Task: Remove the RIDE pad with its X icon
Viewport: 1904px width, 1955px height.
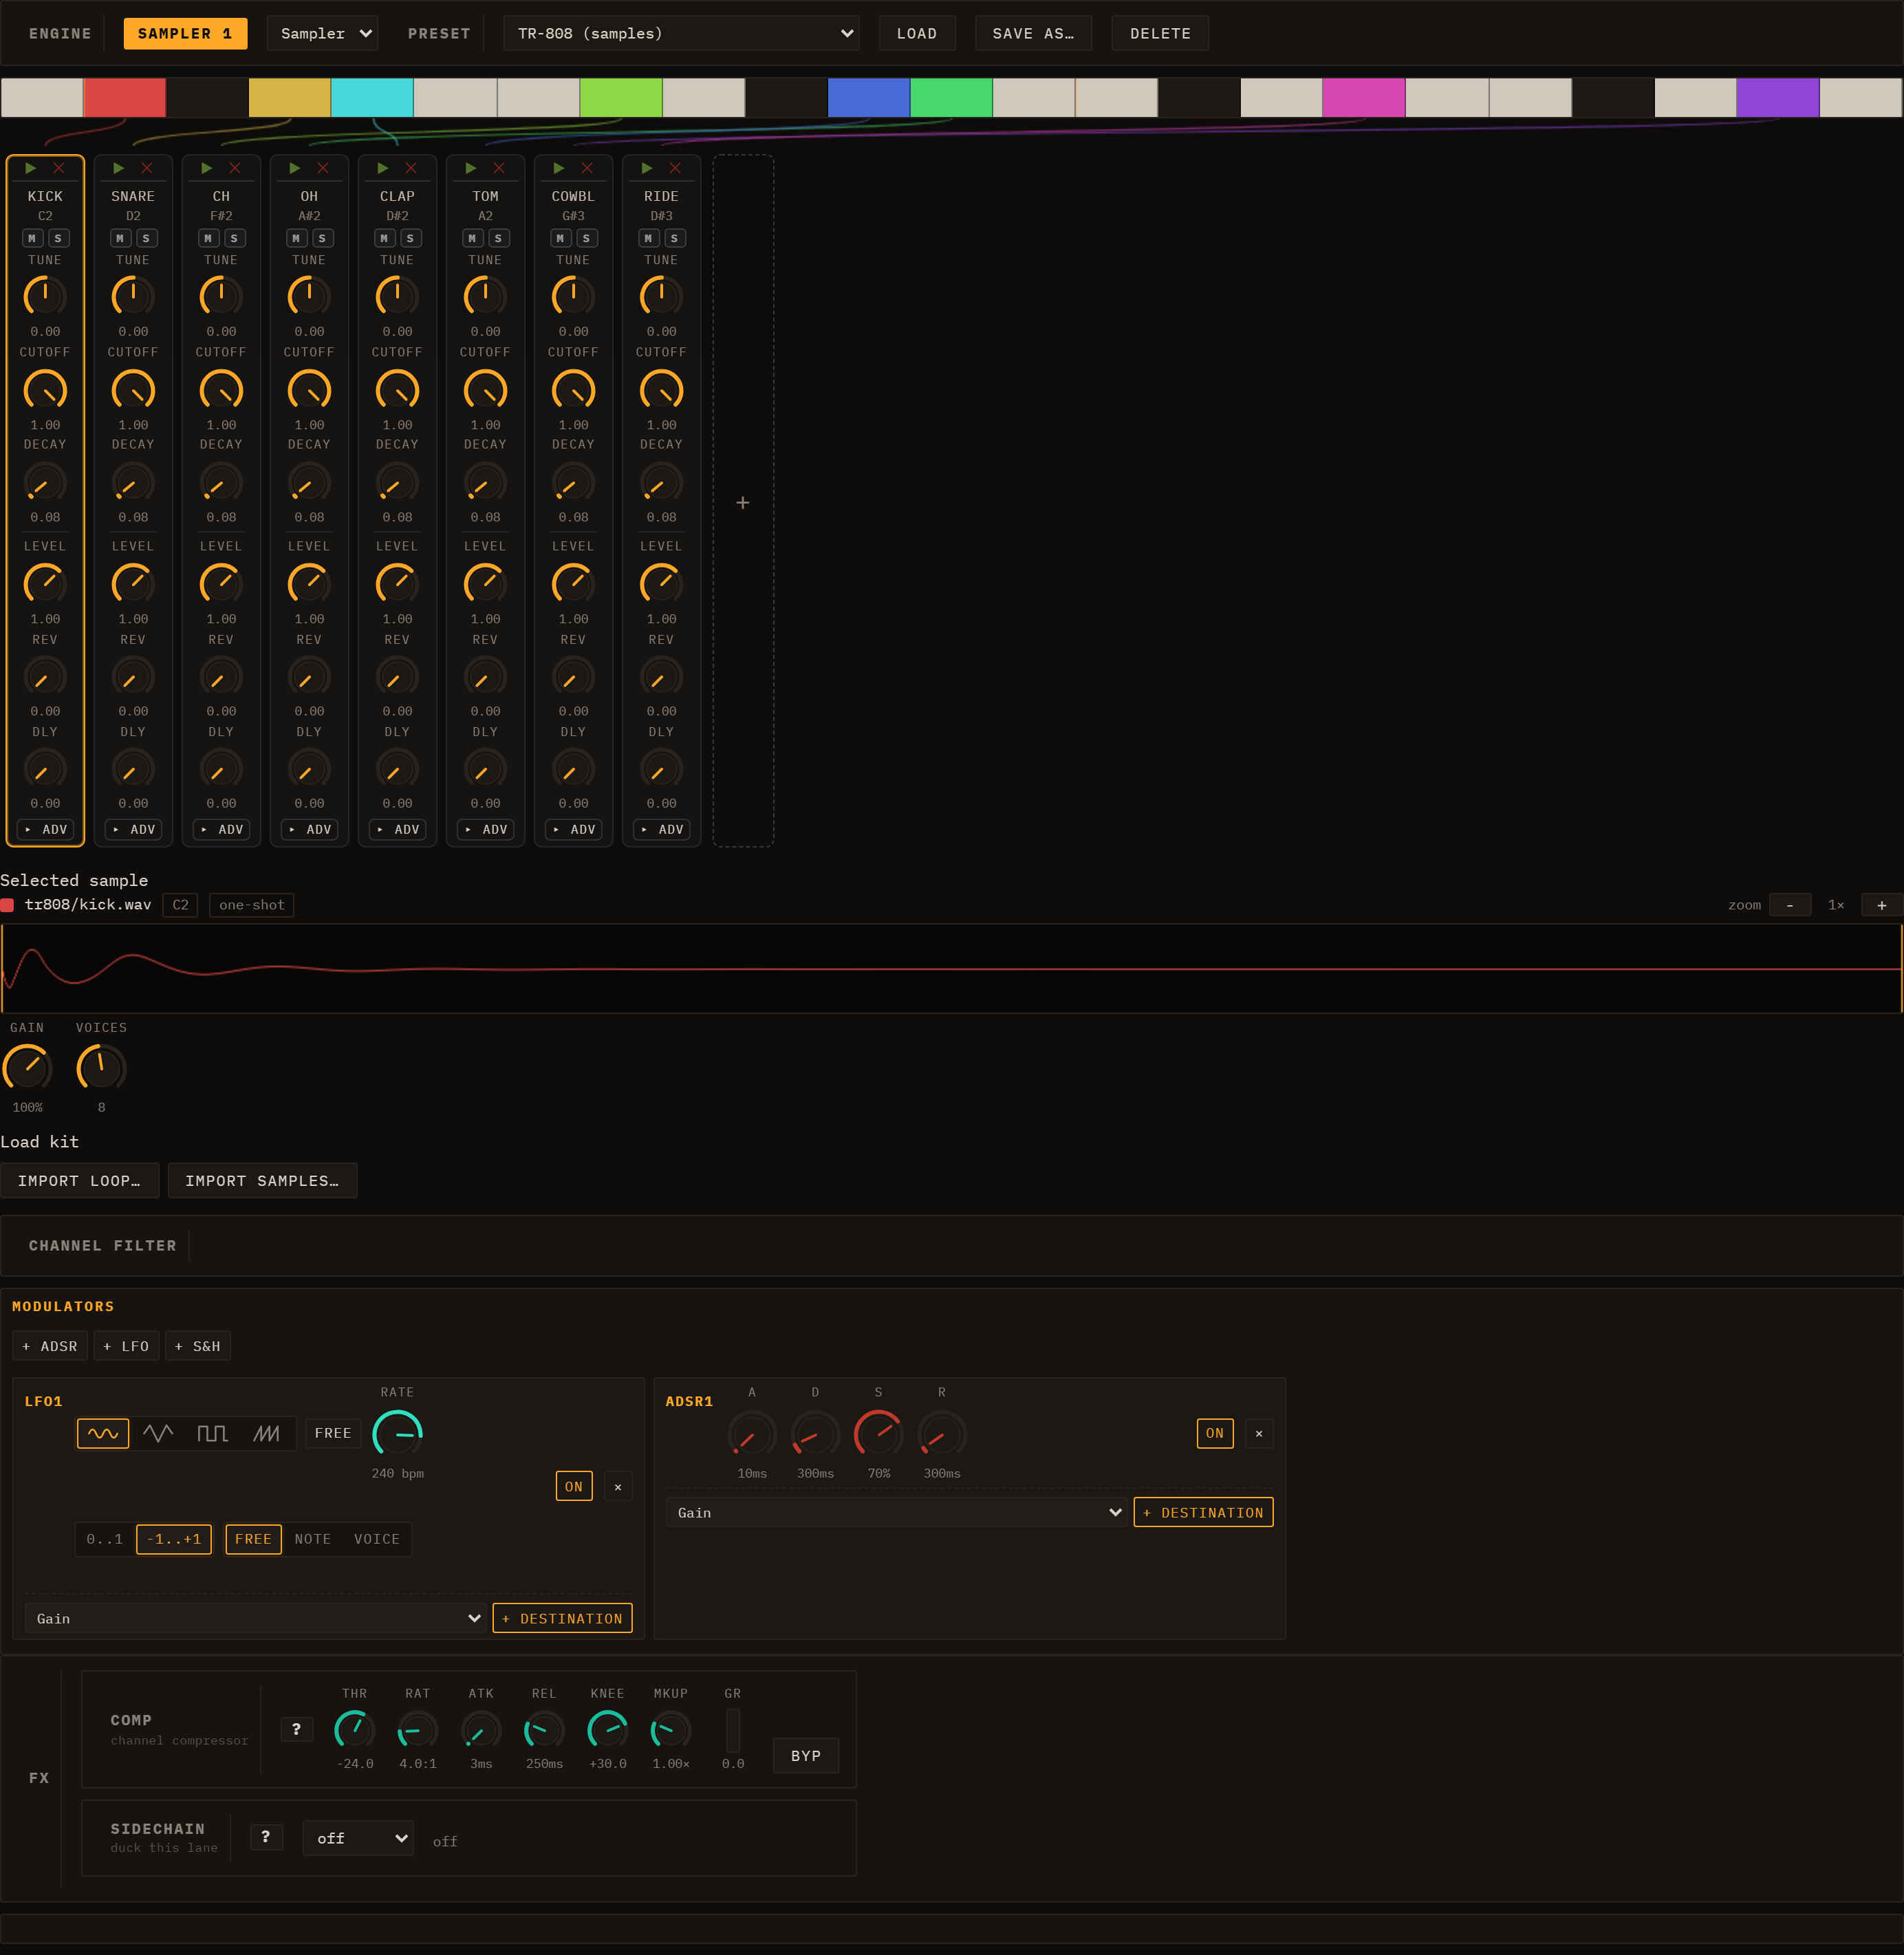Action: [x=675, y=168]
